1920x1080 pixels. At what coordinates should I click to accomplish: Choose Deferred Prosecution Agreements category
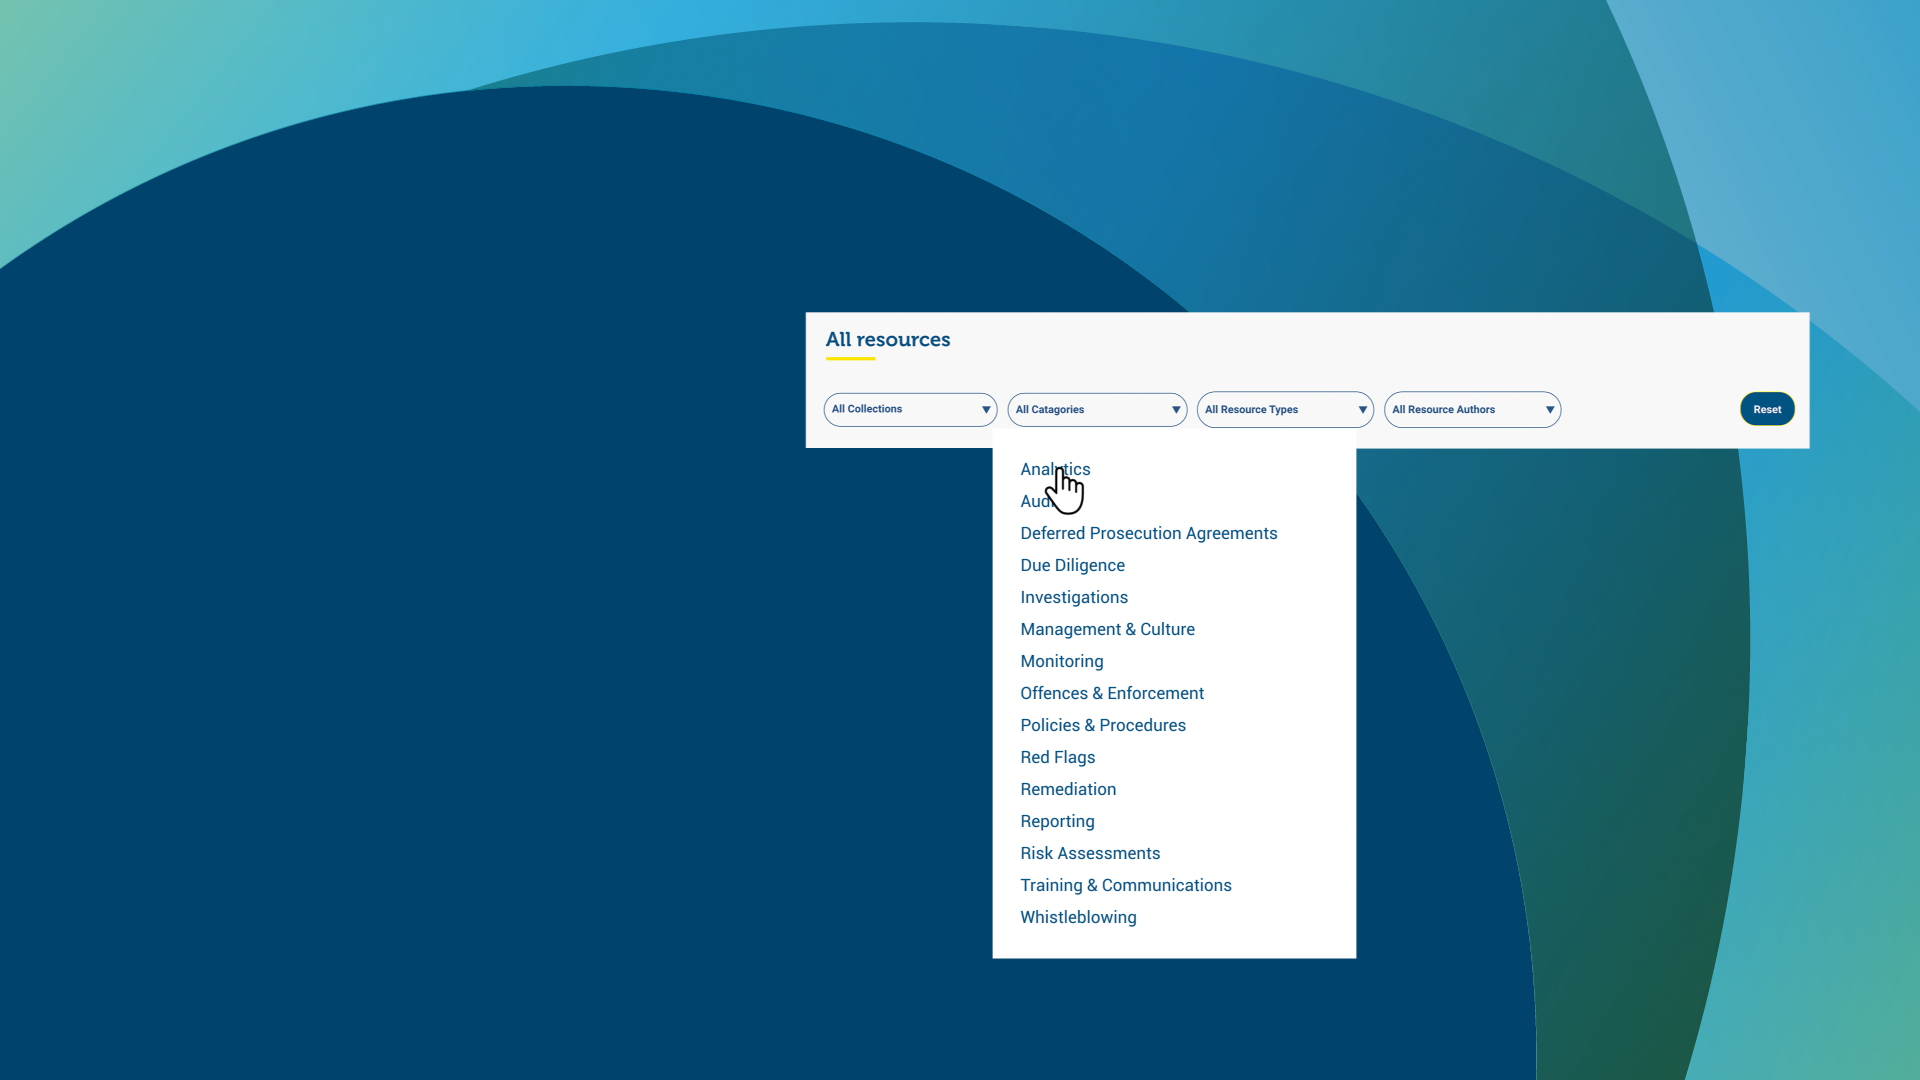(x=1148, y=533)
